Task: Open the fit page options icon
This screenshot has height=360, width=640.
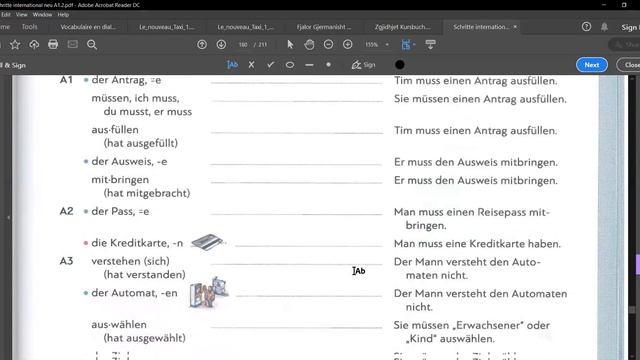Action: 407,44
